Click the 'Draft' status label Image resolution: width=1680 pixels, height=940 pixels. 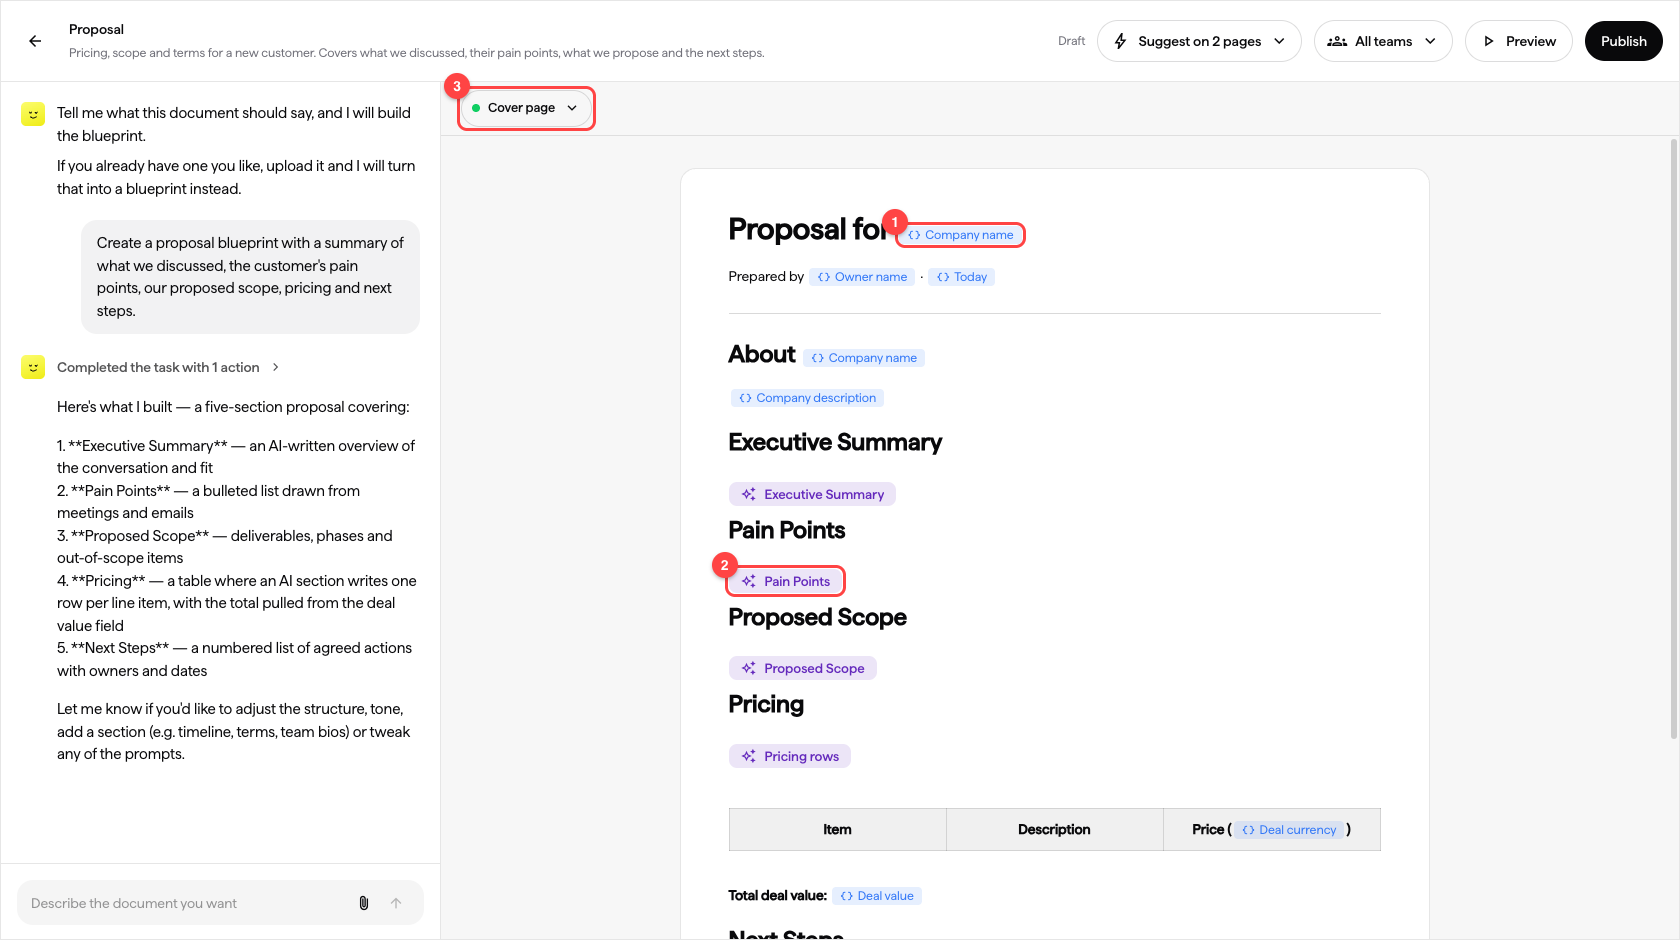coord(1071,41)
